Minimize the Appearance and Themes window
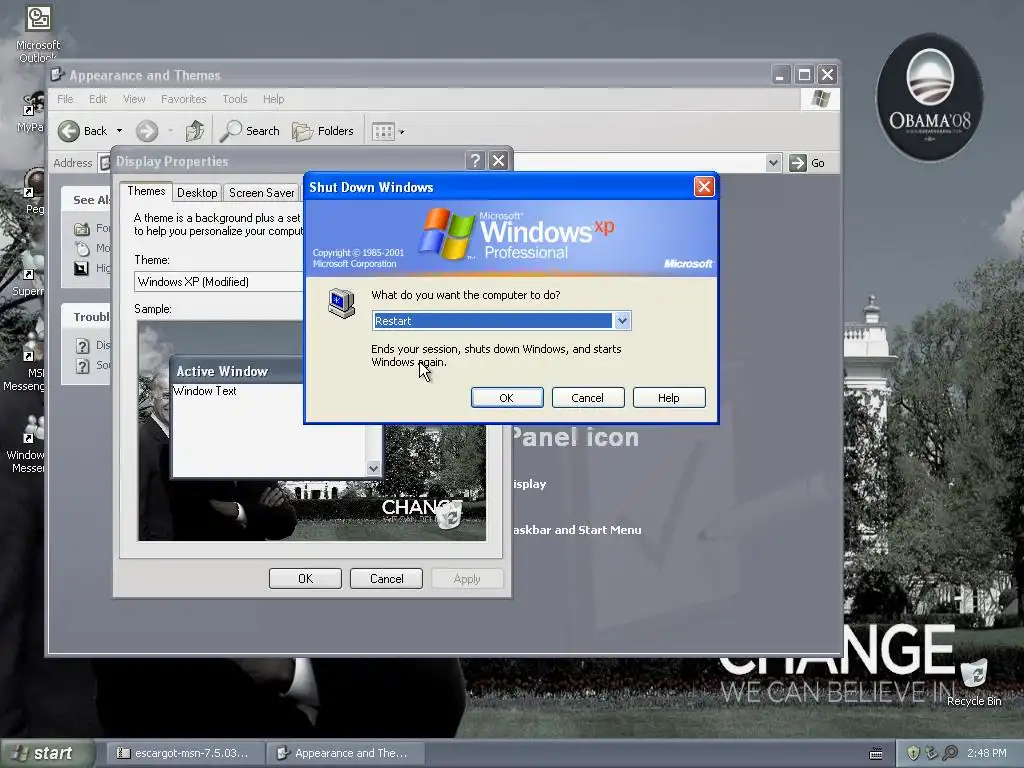 click(780, 75)
